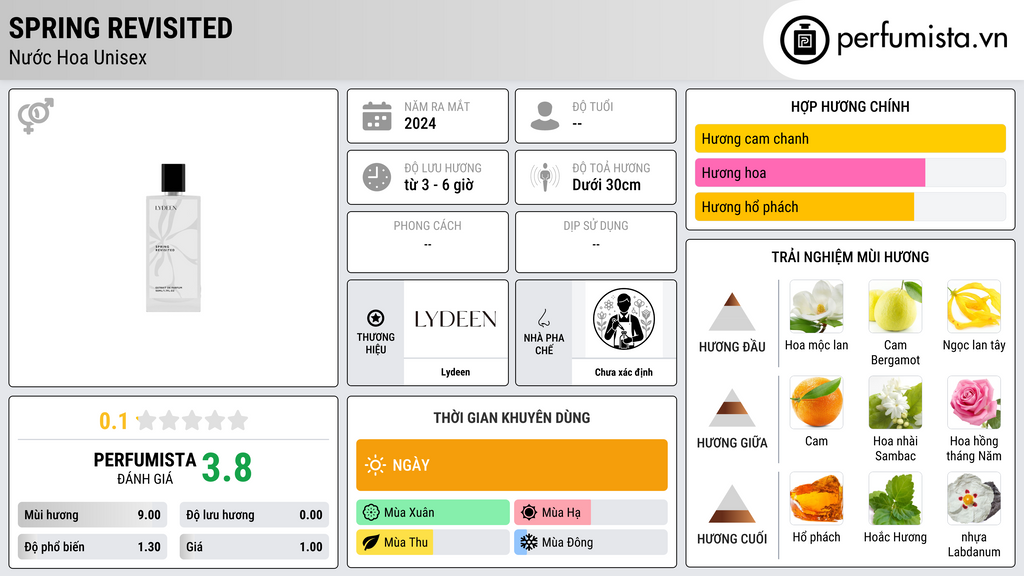The width and height of the screenshot is (1024, 576).
Task: Click the Hương Cuối pyramid icon
Action: (x=732, y=504)
